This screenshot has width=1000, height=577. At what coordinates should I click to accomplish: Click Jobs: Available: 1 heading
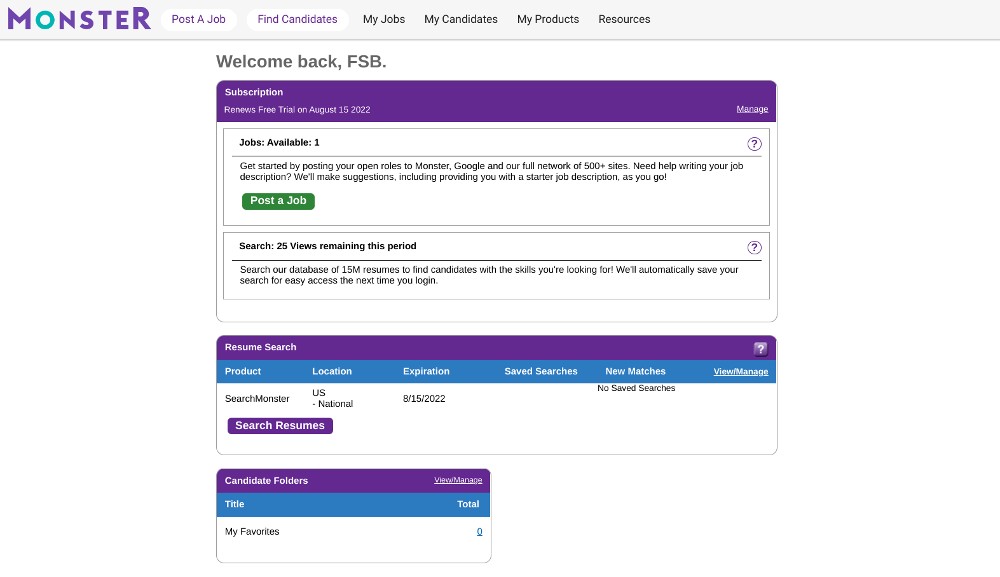pos(279,142)
